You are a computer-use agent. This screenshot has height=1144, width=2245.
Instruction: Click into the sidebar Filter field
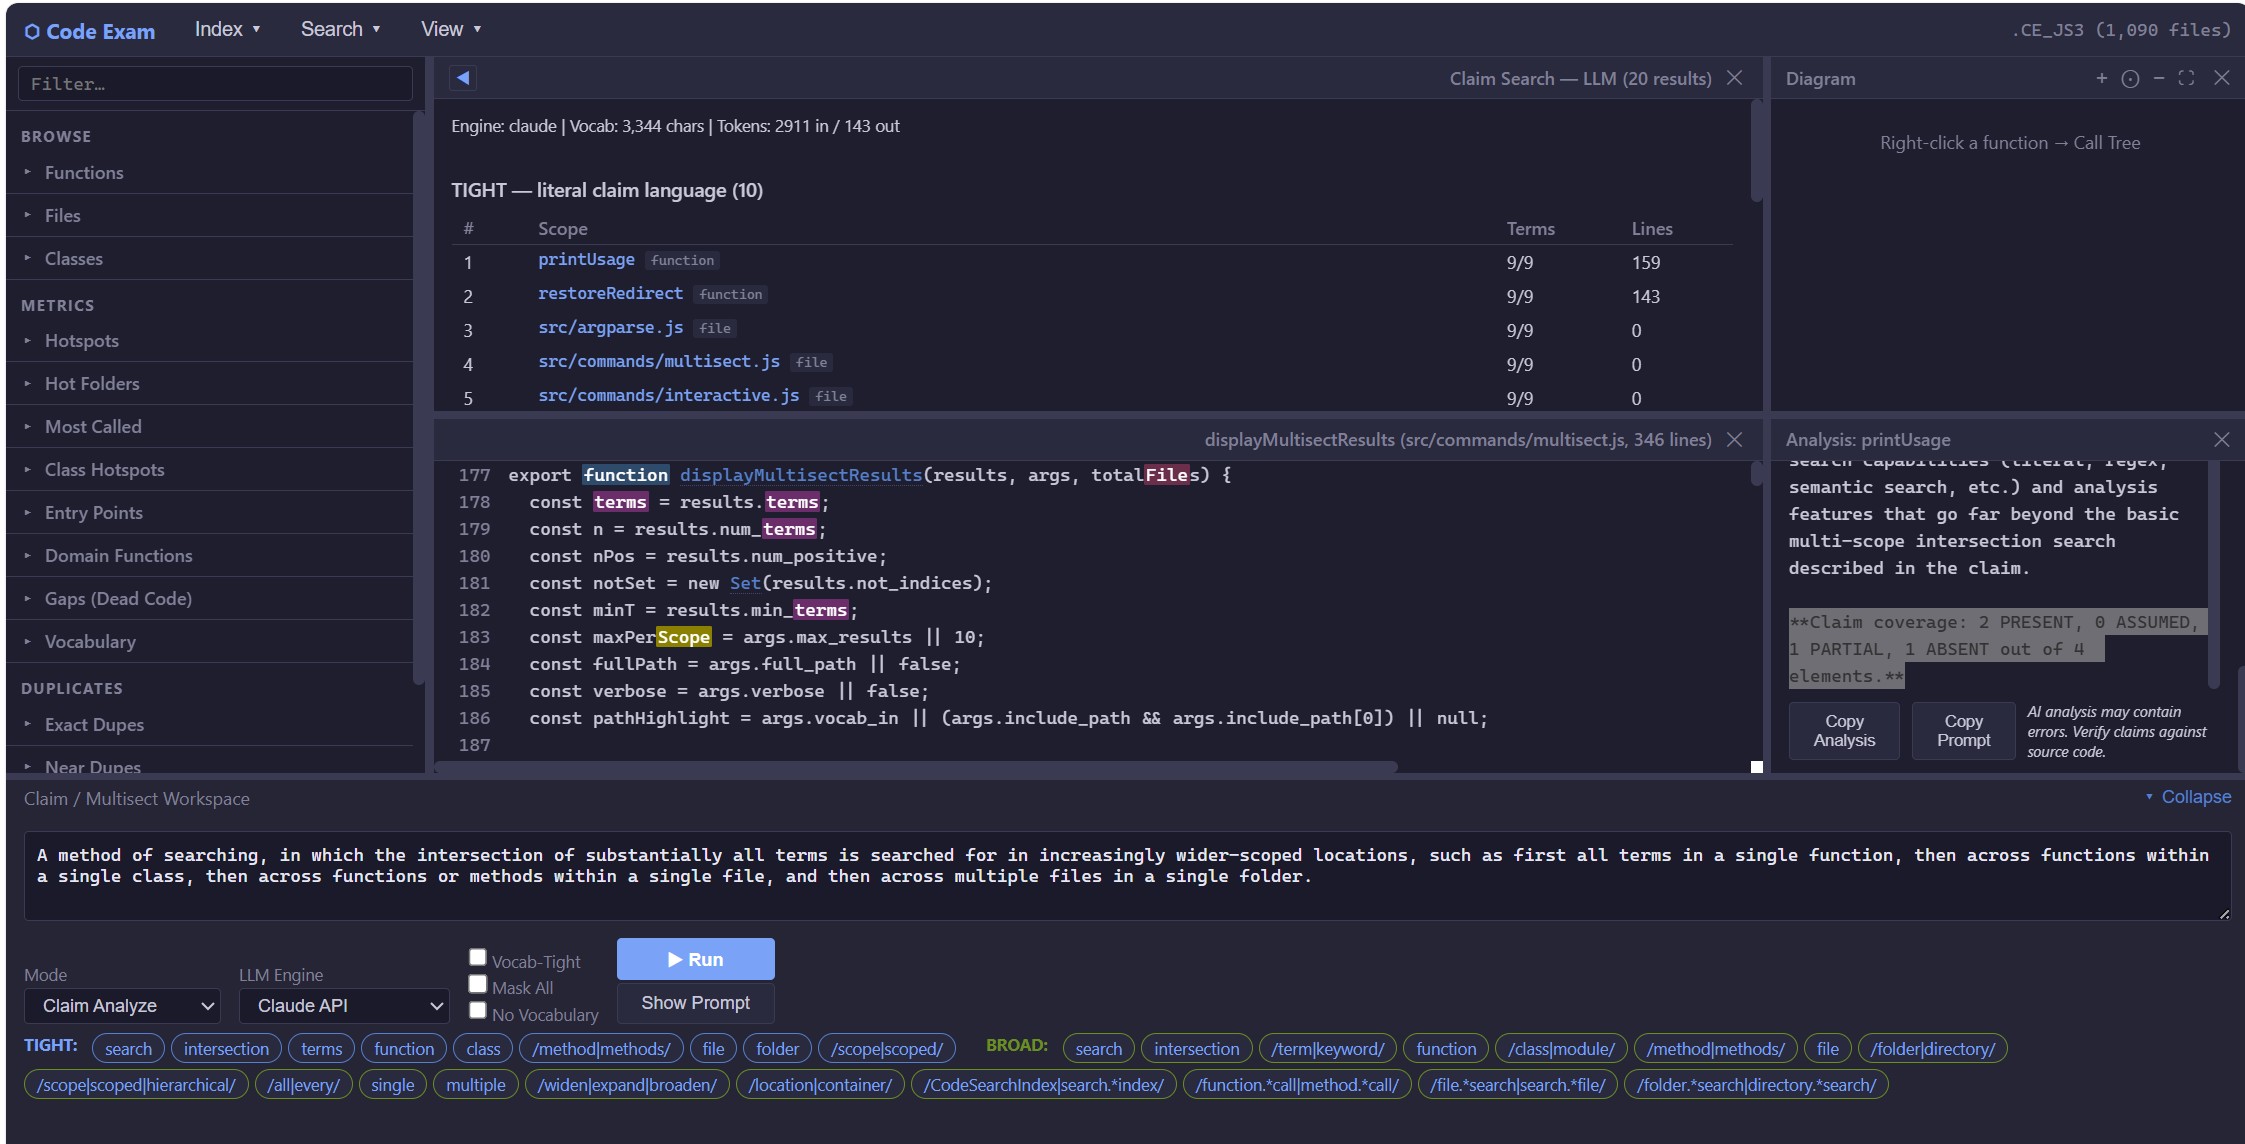(215, 84)
